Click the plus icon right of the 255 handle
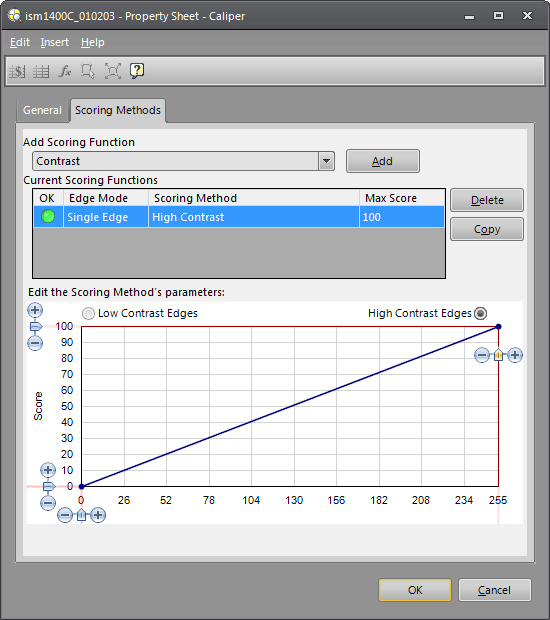The height and width of the screenshot is (620, 550). coord(515,355)
